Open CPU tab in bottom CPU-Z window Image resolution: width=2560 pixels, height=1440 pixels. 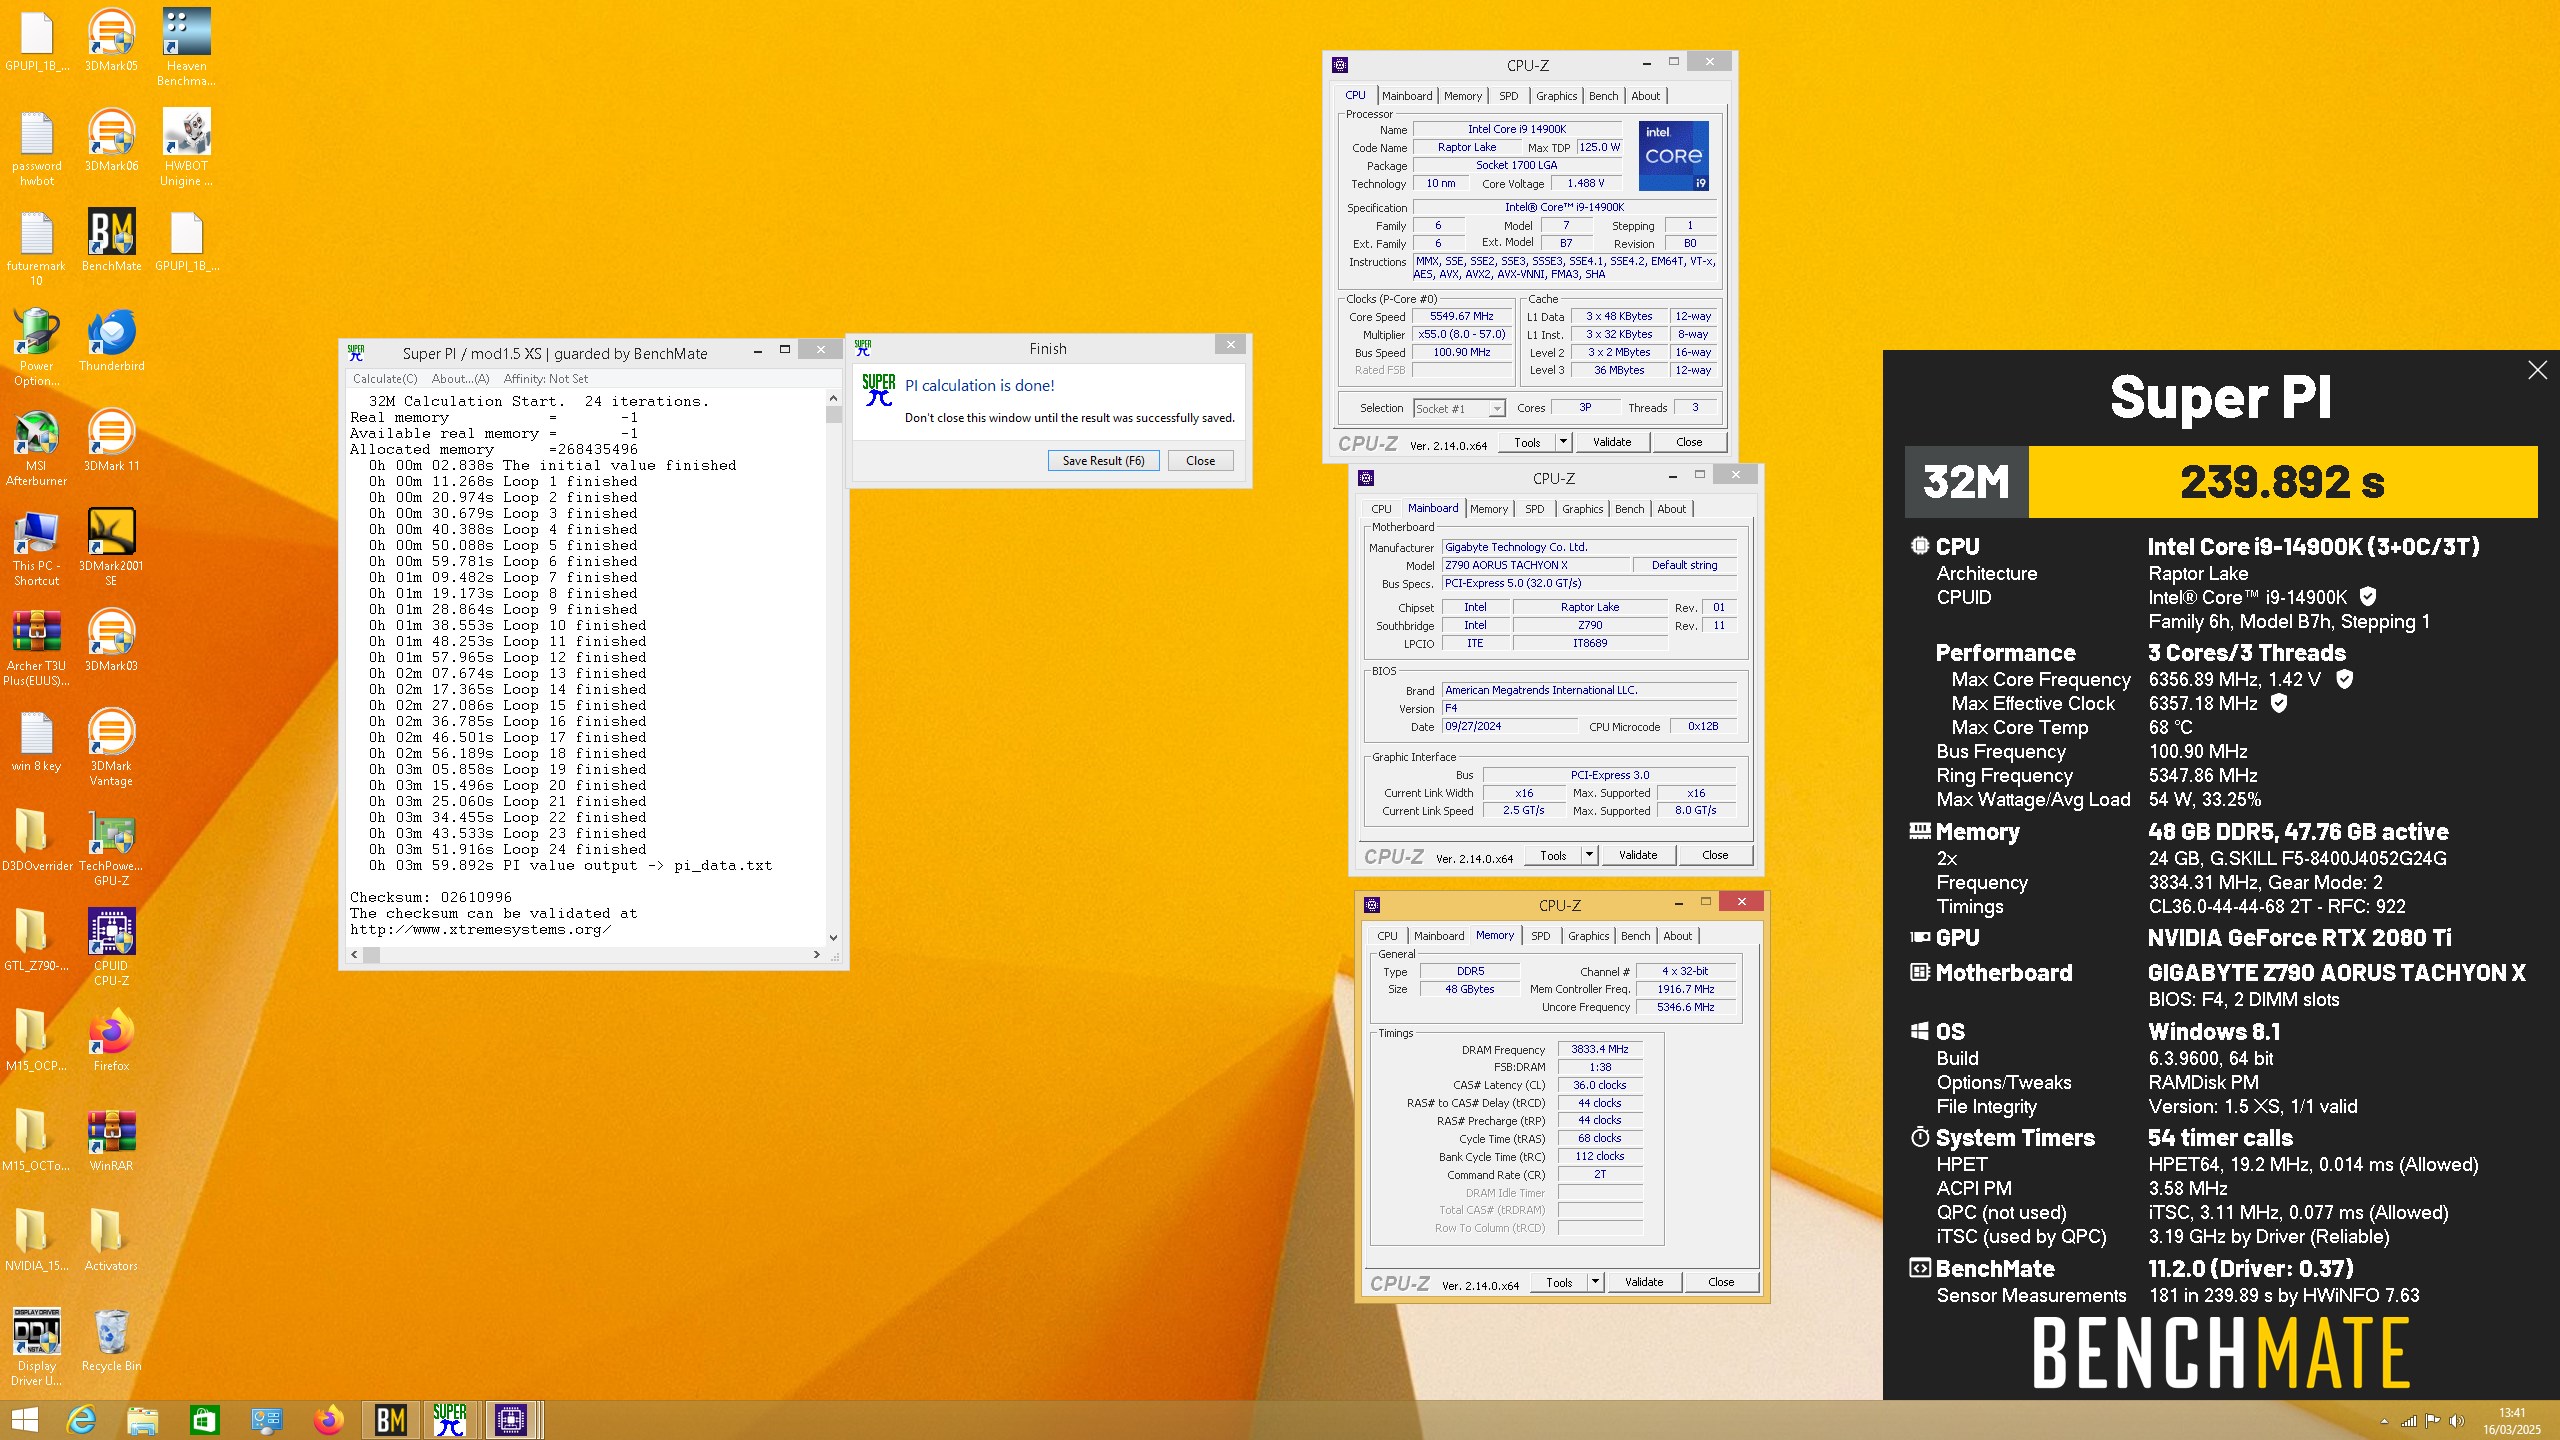pos(1387,936)
